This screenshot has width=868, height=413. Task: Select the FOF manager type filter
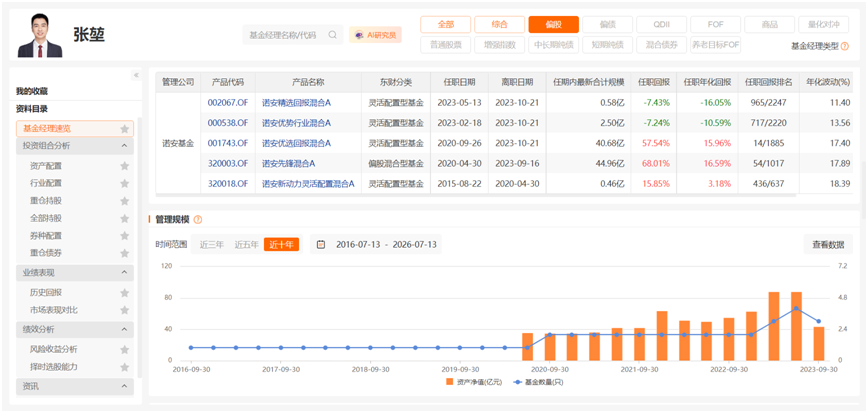click(715, 24)
